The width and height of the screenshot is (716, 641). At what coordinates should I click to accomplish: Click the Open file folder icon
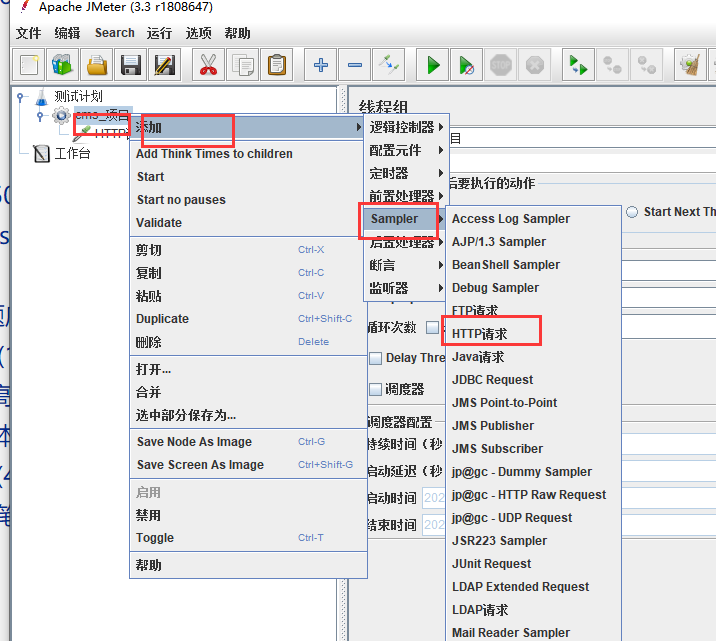(97, 65)
